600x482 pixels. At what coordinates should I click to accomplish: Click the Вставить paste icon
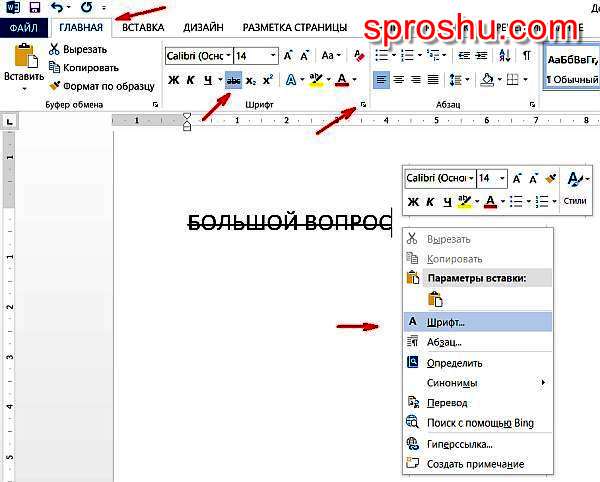point(23,59)
